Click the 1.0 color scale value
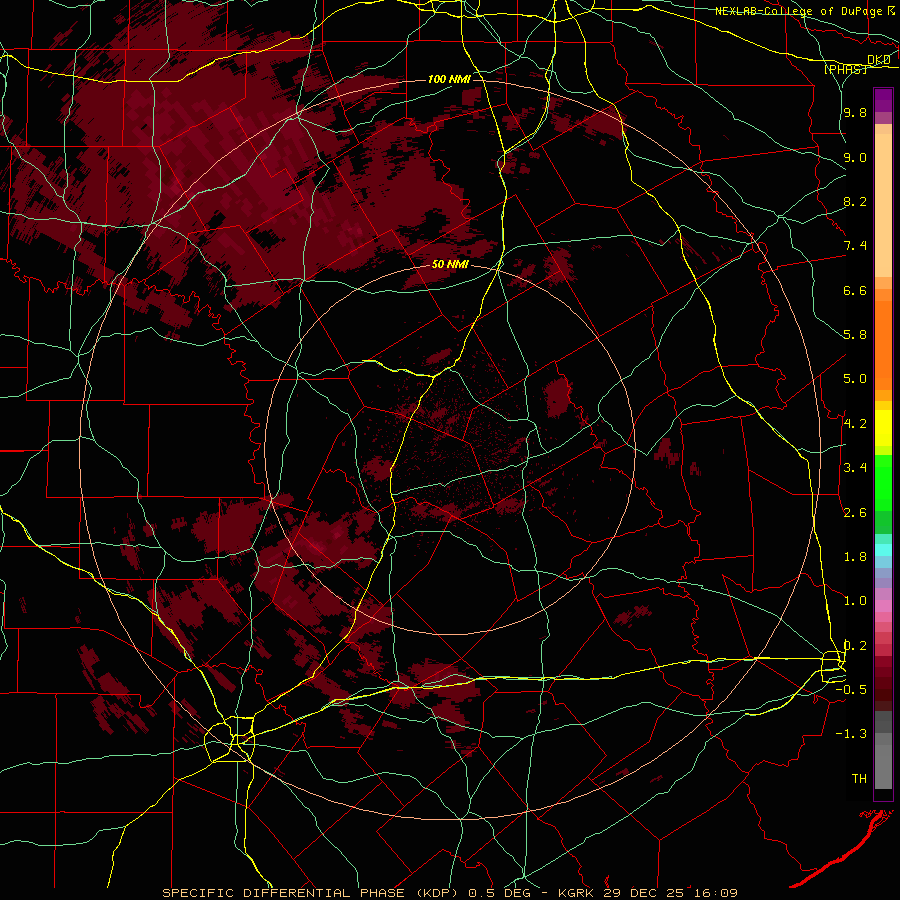Viewport: 900px width, 900px height. [x=855, y=601]
